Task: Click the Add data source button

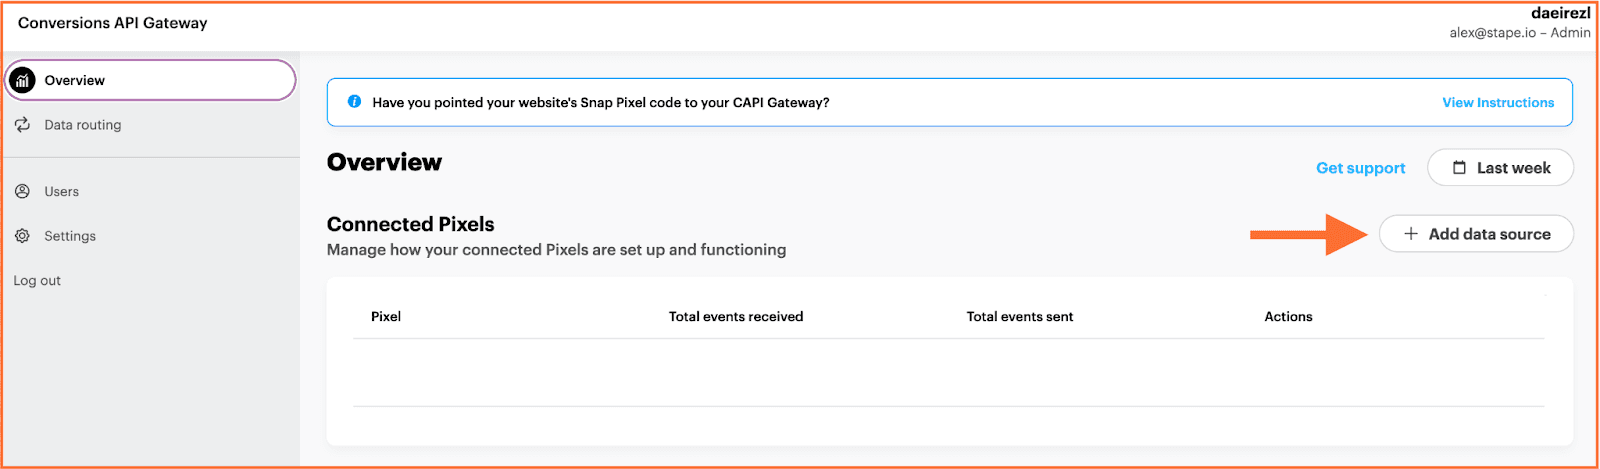Action: pyautogui.click(x=1476, y=234)
